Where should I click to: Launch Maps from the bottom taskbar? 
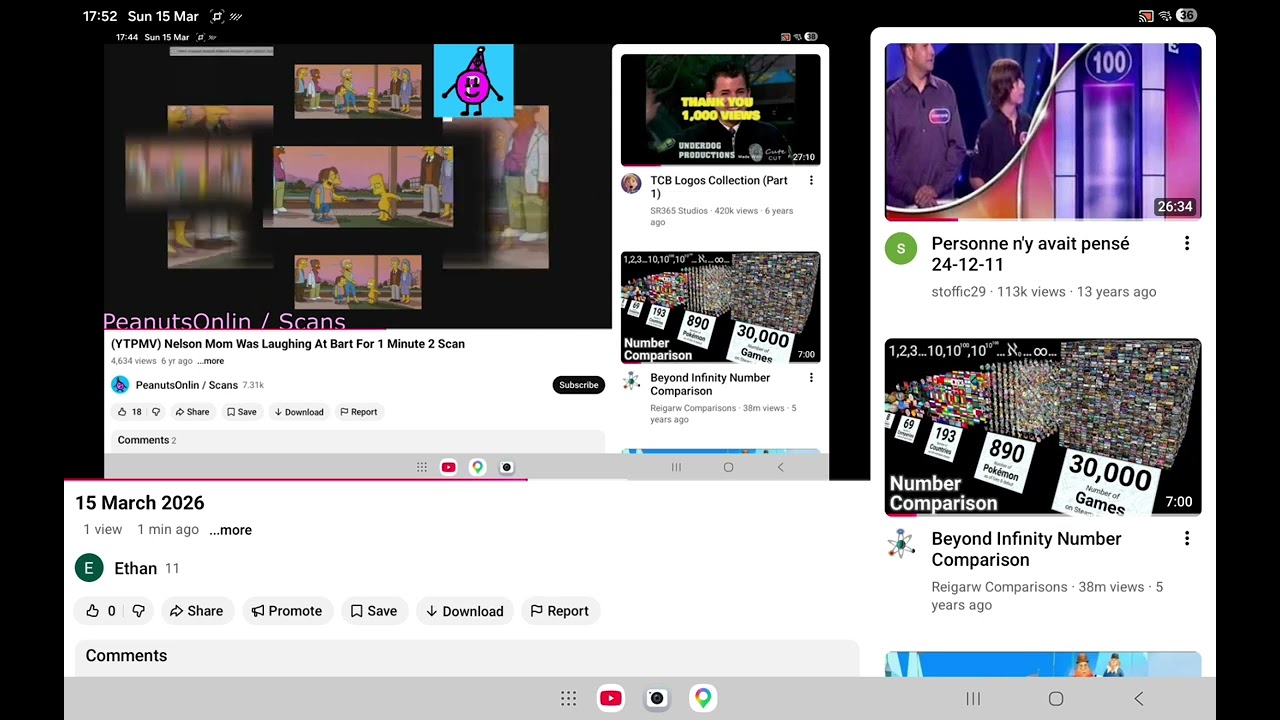703,699
